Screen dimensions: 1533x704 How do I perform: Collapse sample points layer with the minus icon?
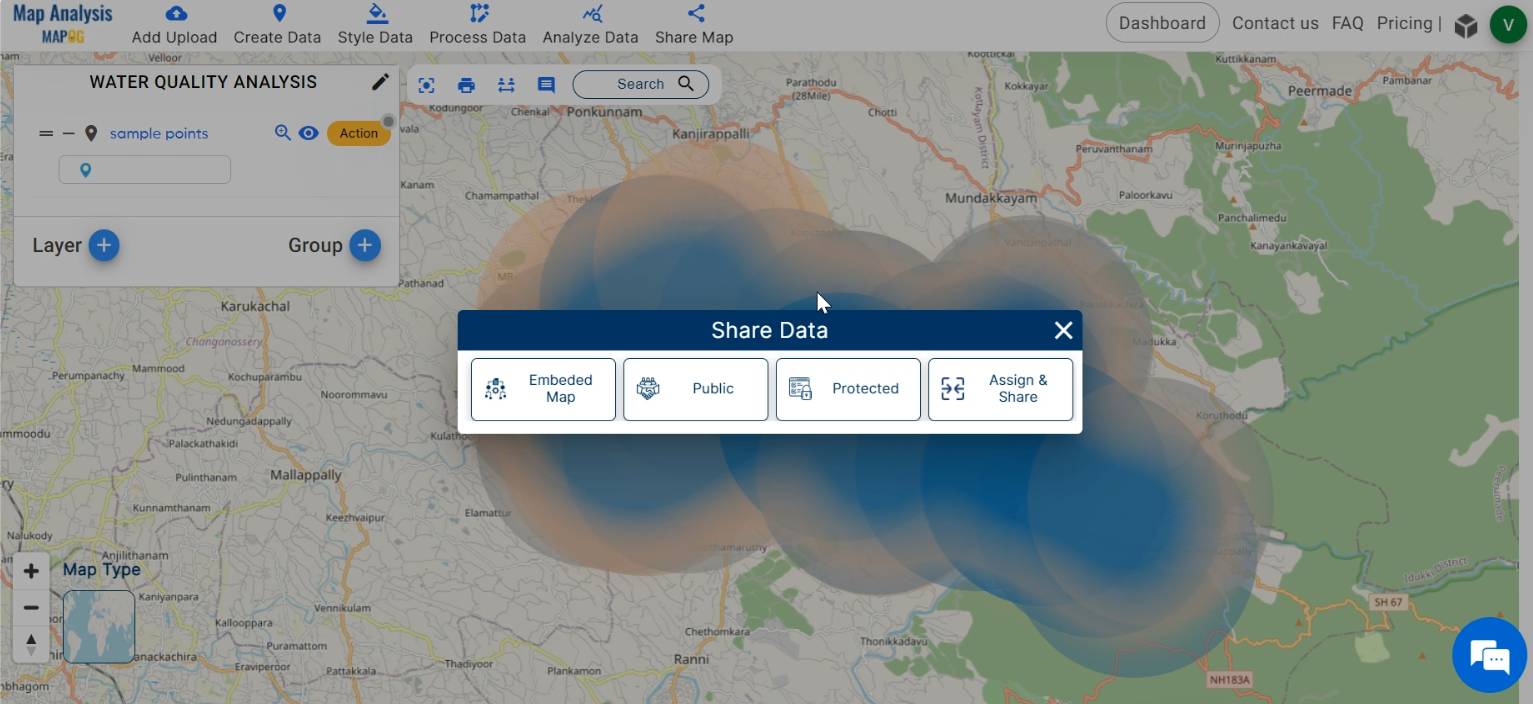point(68,133)
